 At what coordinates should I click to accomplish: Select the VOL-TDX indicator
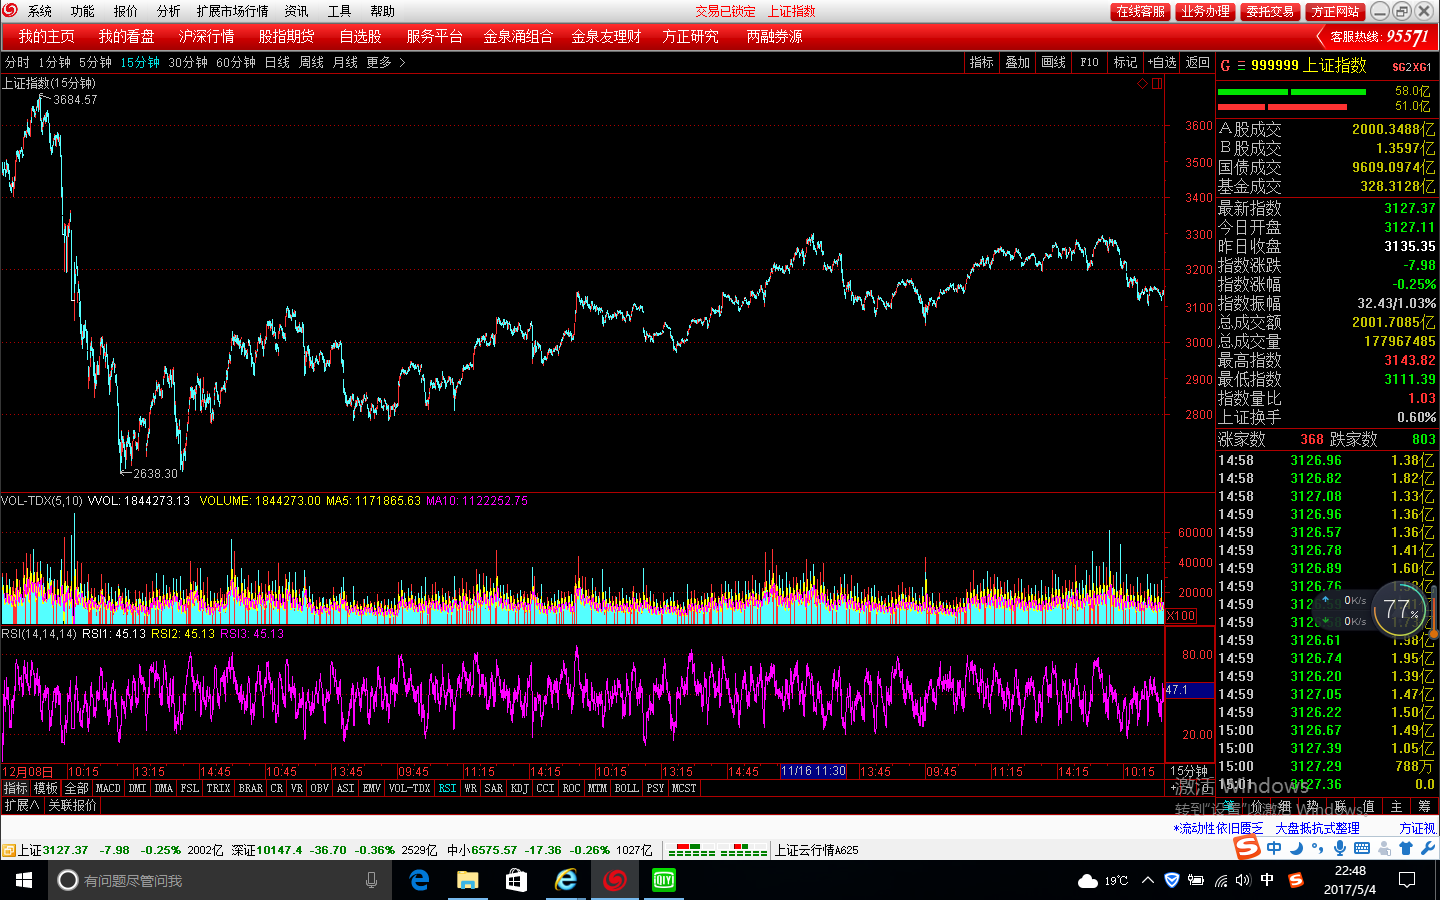point(409,789)
